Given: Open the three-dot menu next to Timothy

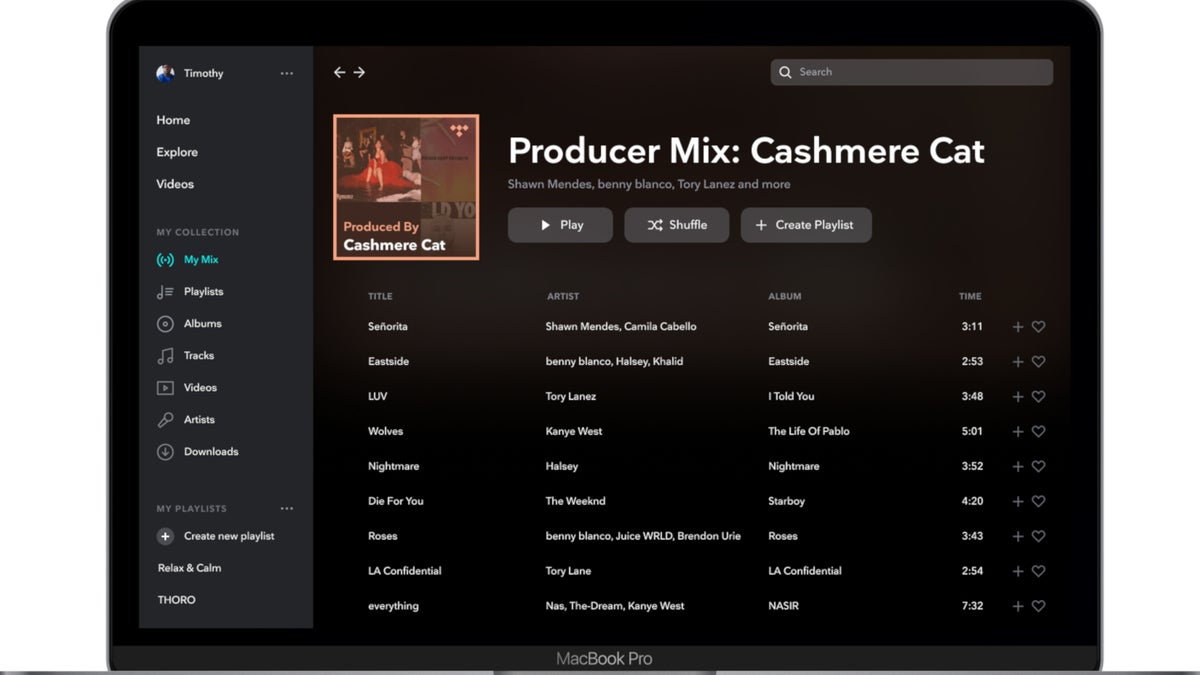Looking at the screenshot, I should click(x=287, y=73).
